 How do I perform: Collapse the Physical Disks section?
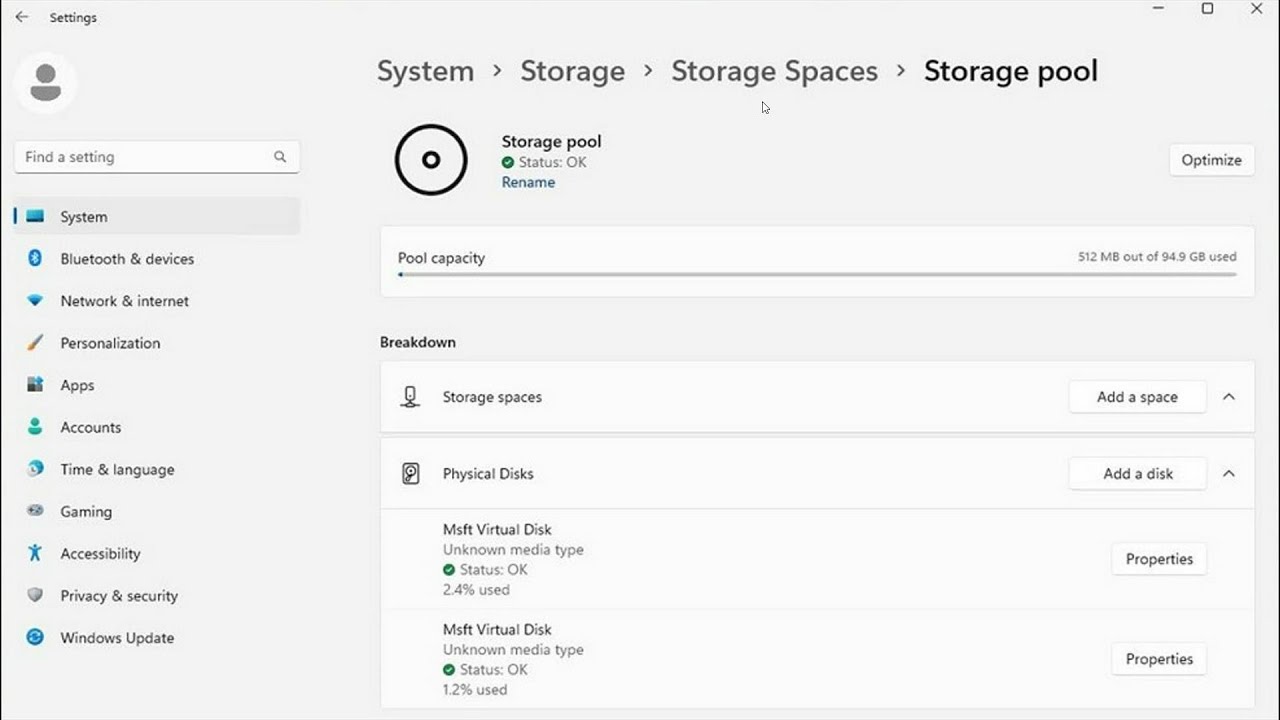point(1229,474)
